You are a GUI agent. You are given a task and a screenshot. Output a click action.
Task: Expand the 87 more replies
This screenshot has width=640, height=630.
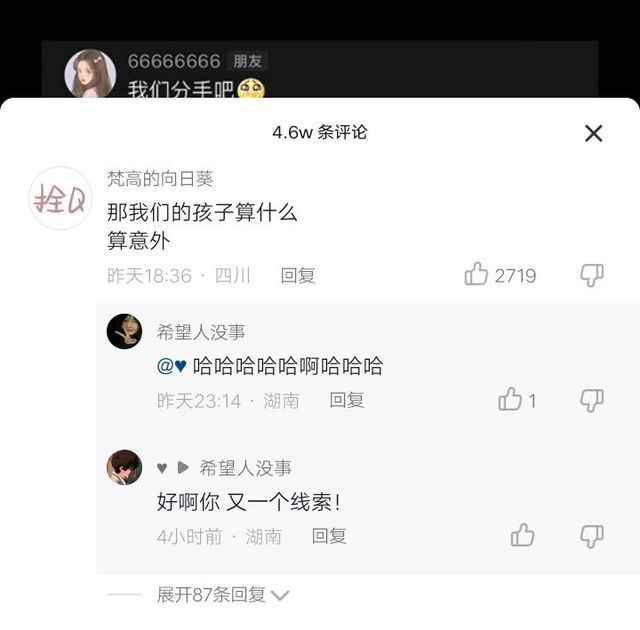coord(211,595)
